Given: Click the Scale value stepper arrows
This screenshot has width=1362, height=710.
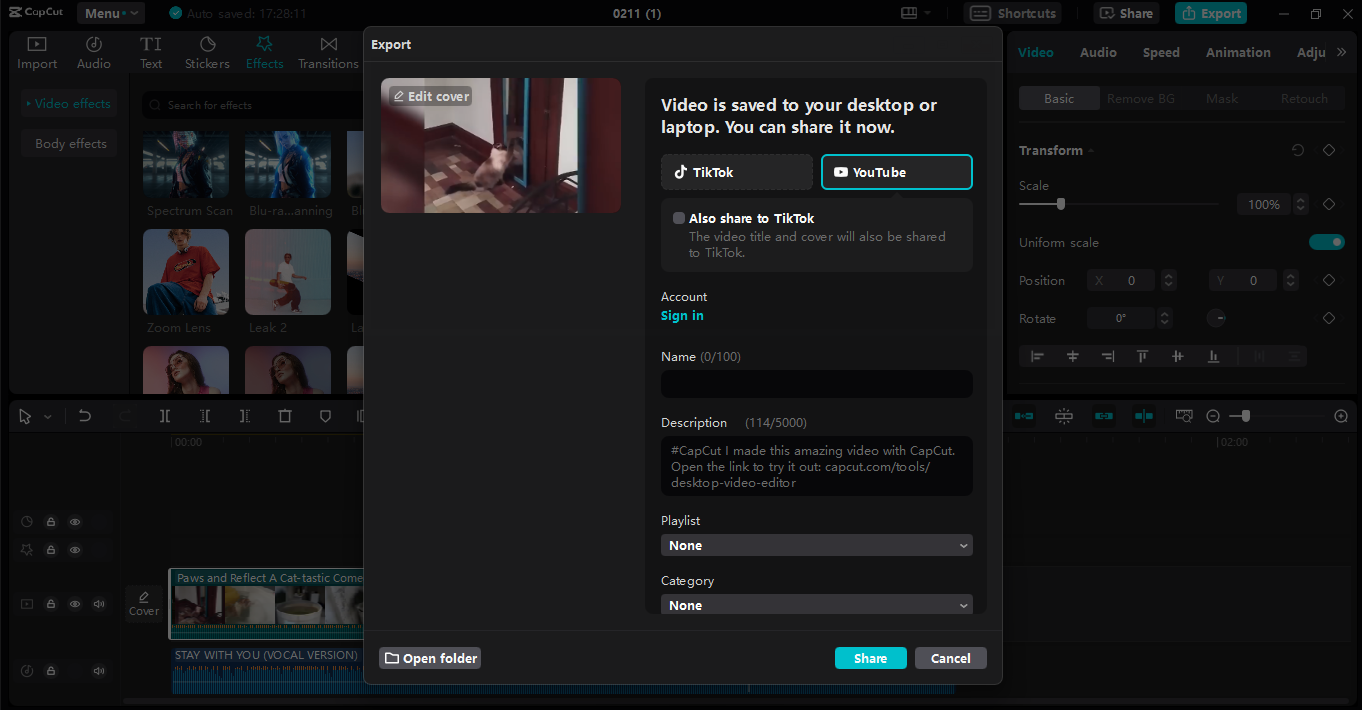Looking at the screenshot, I should click(1301, 204).
